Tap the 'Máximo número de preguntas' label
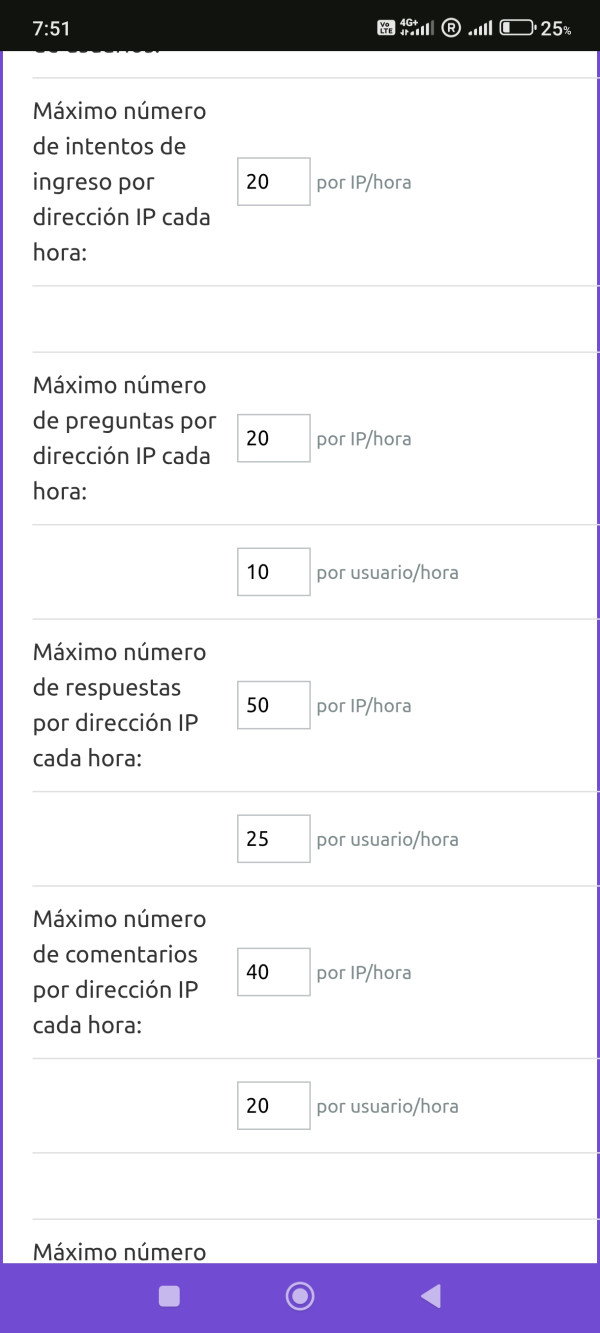This screenshot has height=1333, width=600. [124, 438]
